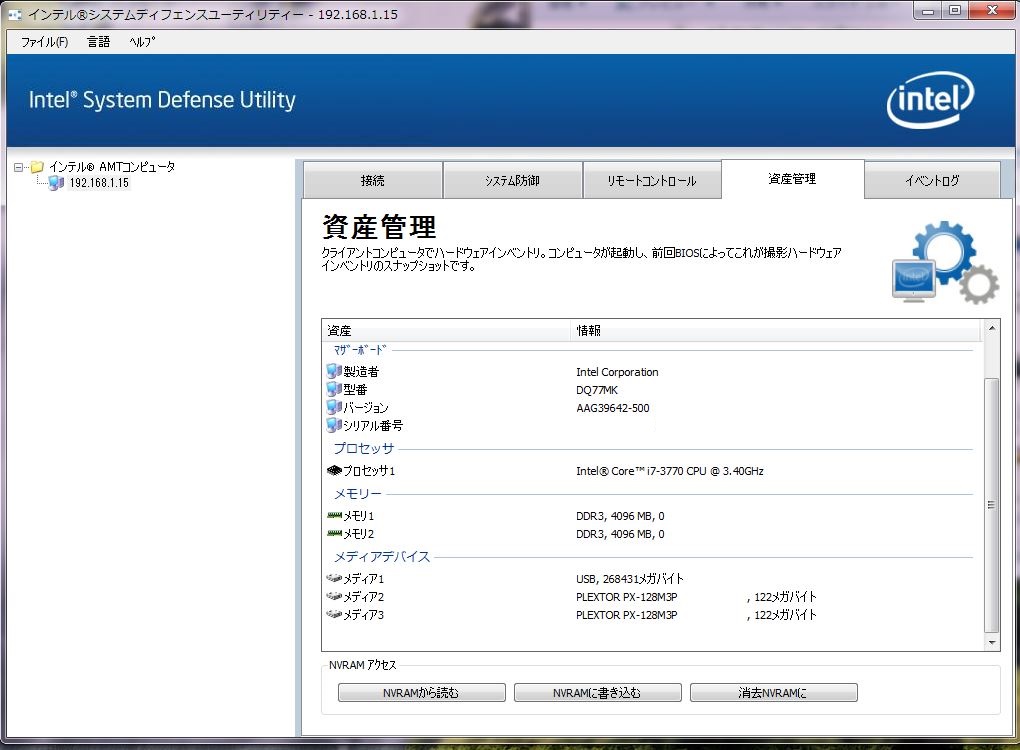Click the asset list scroll-up arrow

coord(991,328)
